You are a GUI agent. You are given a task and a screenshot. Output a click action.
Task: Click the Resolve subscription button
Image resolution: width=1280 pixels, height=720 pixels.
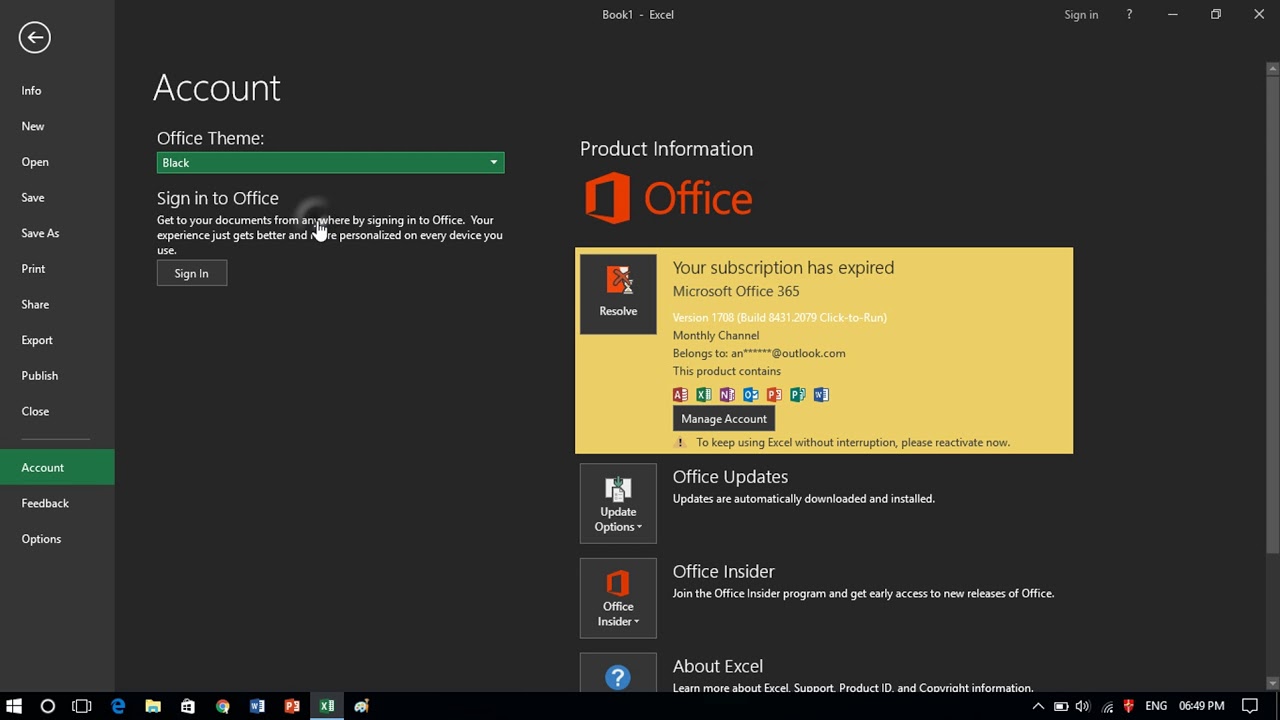[x=618, y=294]
